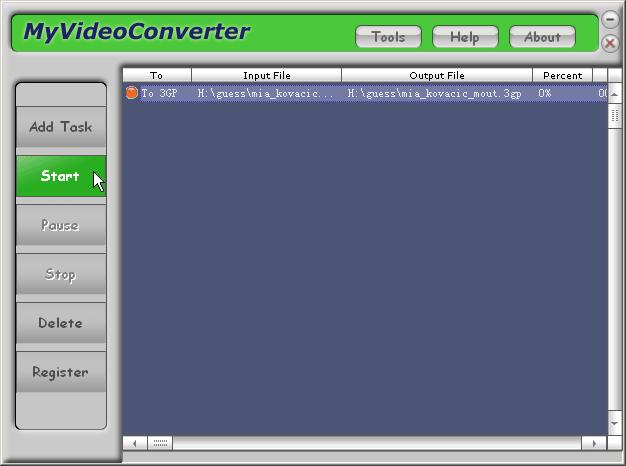Close the MyVideoConverter window
Viewport: 626px width, 466px height.
(x=610, y=43)
